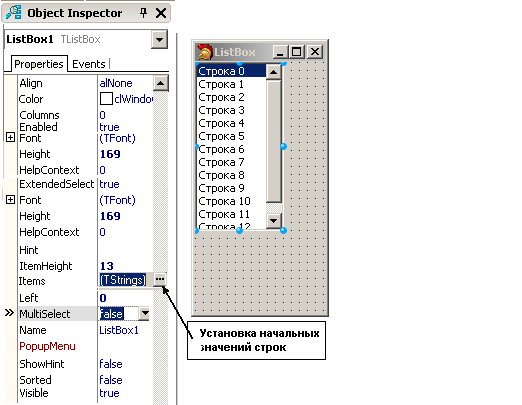Select the MultiSelect property

click(45, 314)
